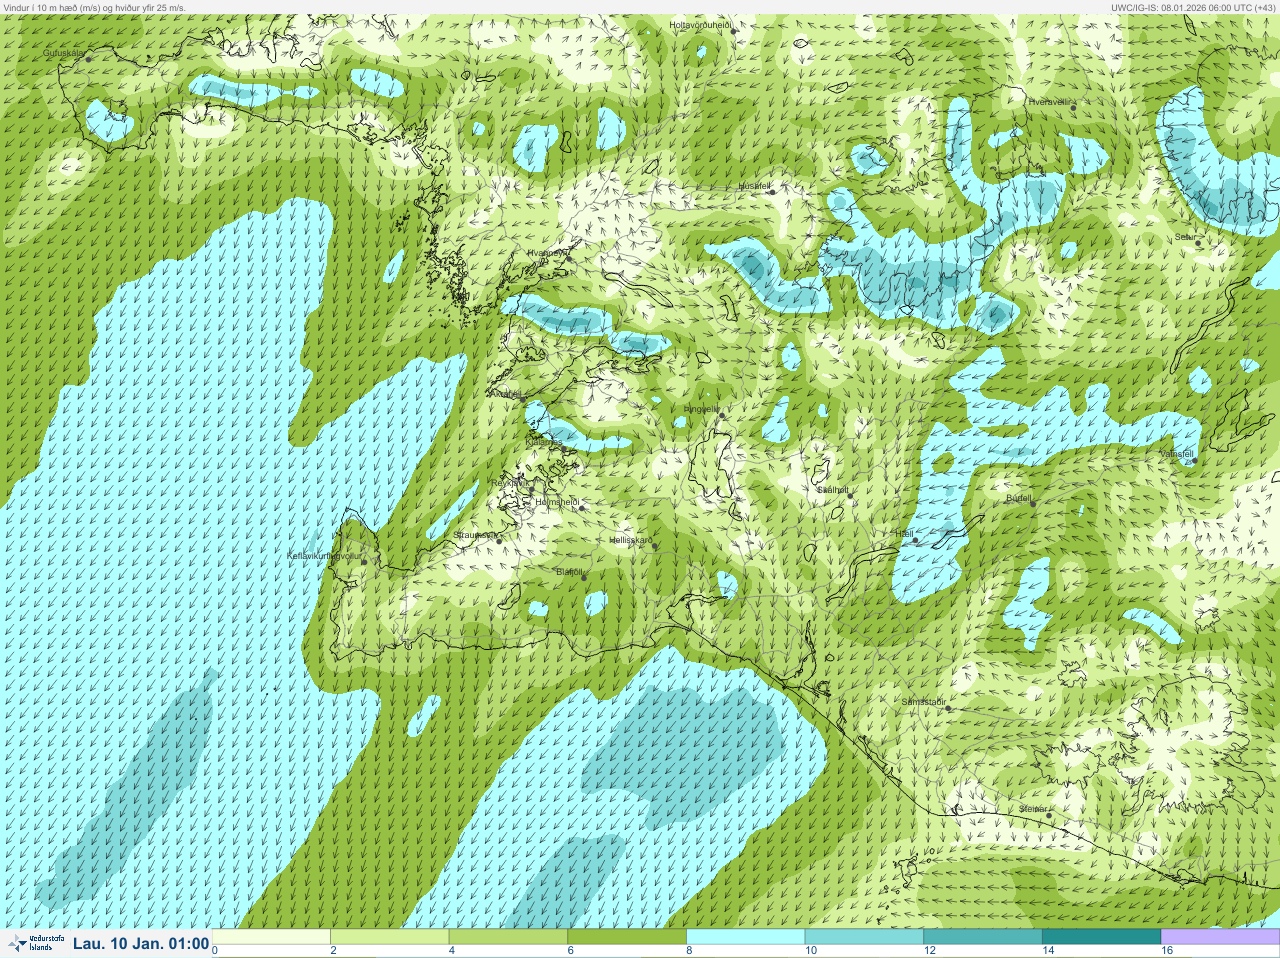Click the Holtavörðuheiði station label
The width and height of the screenshot is (1280, 958).
pyautogui.click(x=701, y=24)
